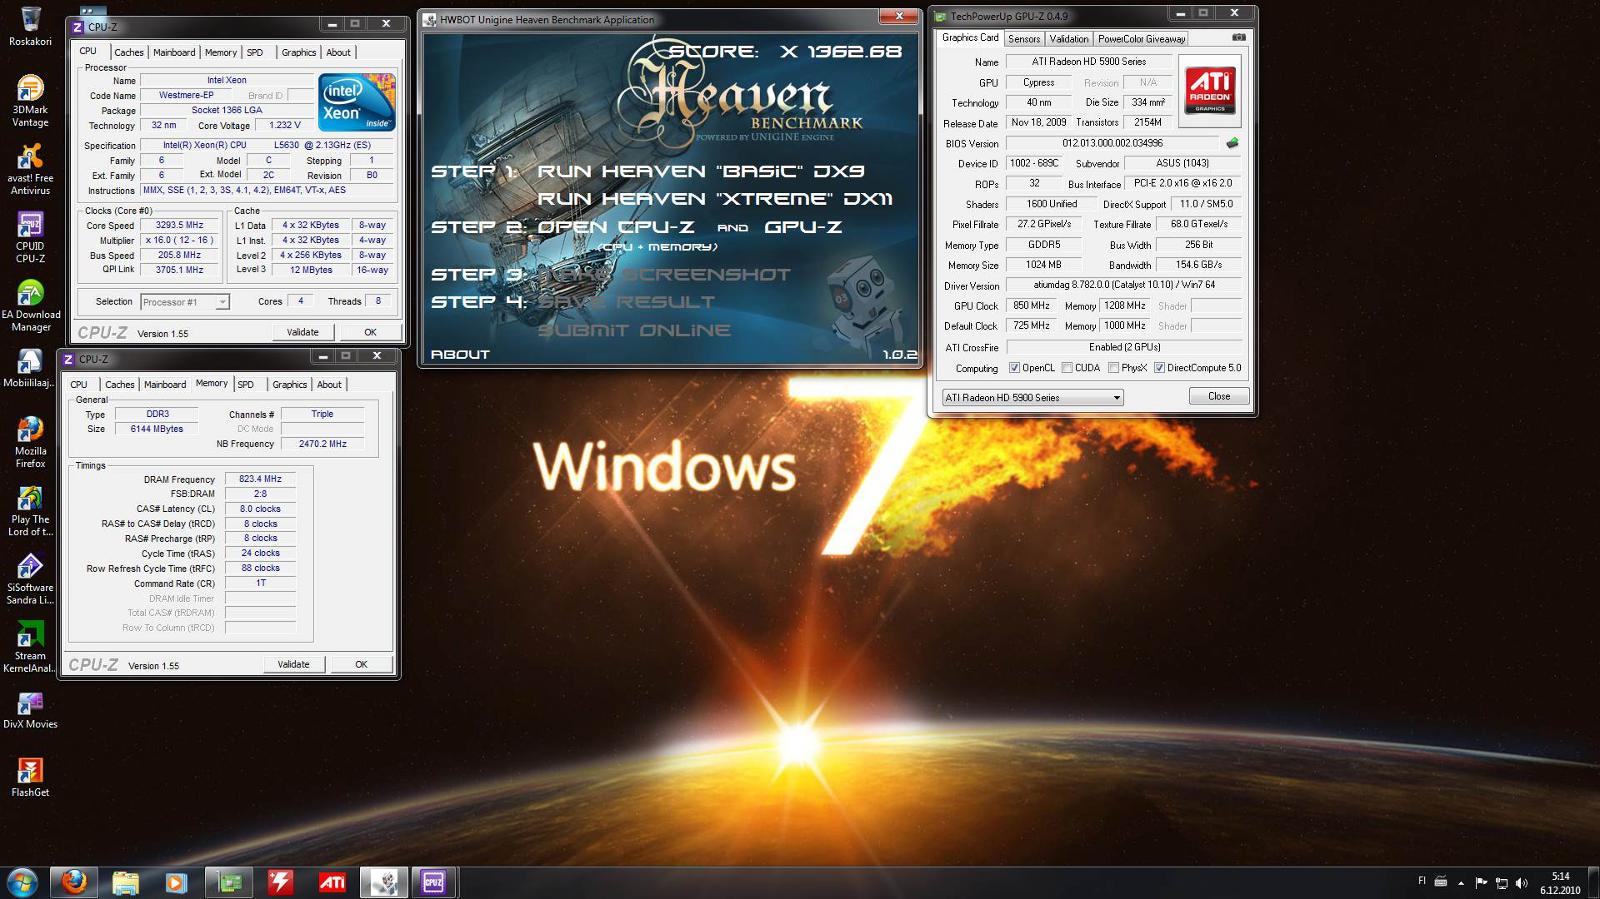This screenshot has width=1600, height=899.
Task: Select the Driver Version atiumdag field
Action: pos(1124,285)
